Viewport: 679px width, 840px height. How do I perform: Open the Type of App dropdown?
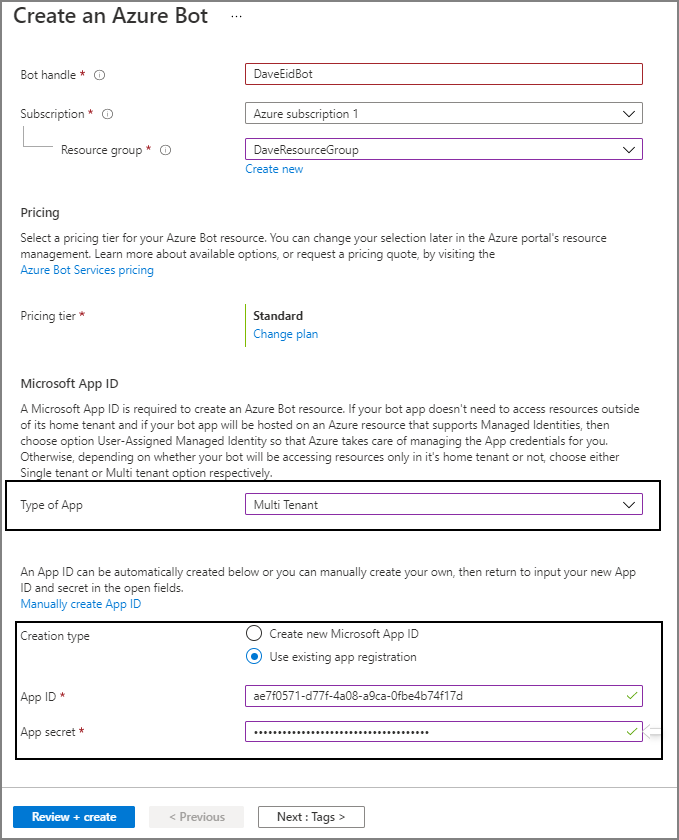pos(629,504)
